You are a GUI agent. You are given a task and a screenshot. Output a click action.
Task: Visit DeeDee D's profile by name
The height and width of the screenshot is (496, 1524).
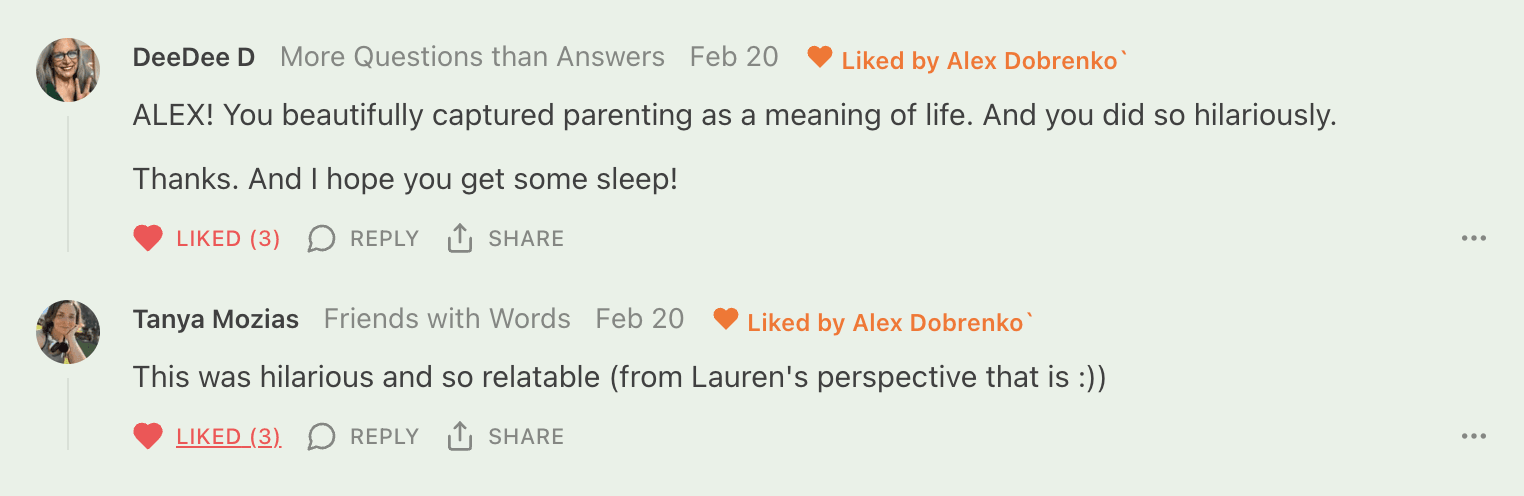click(x=194, y=58)
